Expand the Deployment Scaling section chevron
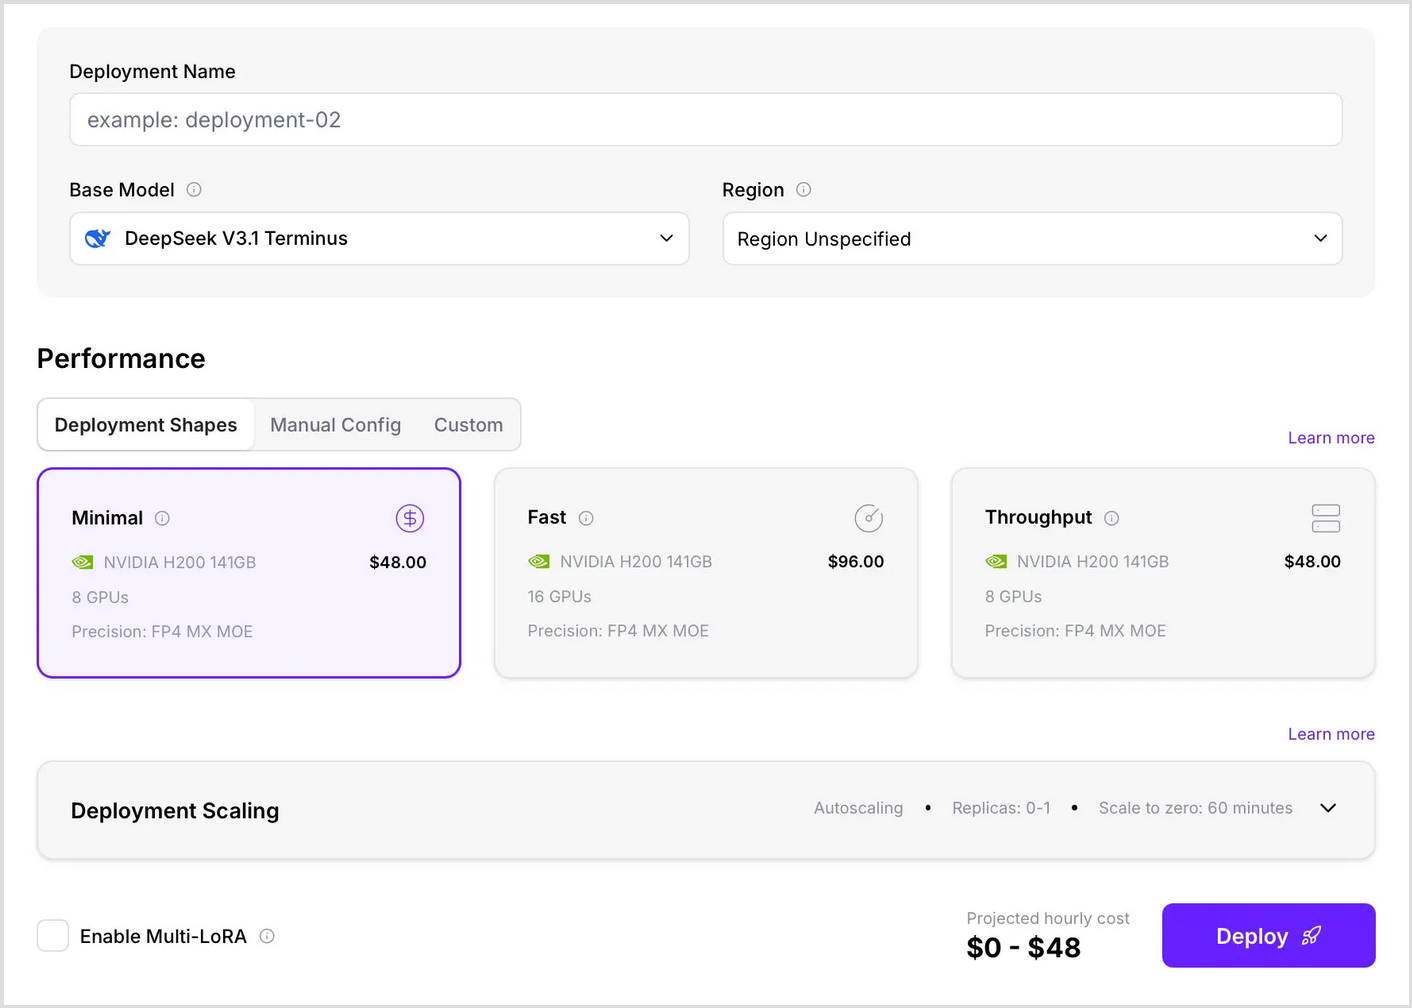The image size is (1412, 1008). pyautogui.click(x=1328, y=808)
